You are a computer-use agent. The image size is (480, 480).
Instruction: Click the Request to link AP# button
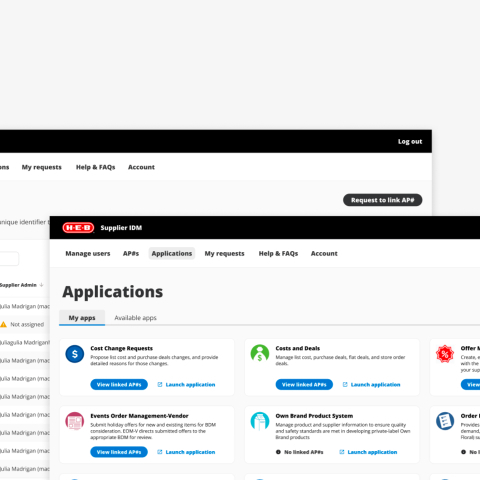383,200
